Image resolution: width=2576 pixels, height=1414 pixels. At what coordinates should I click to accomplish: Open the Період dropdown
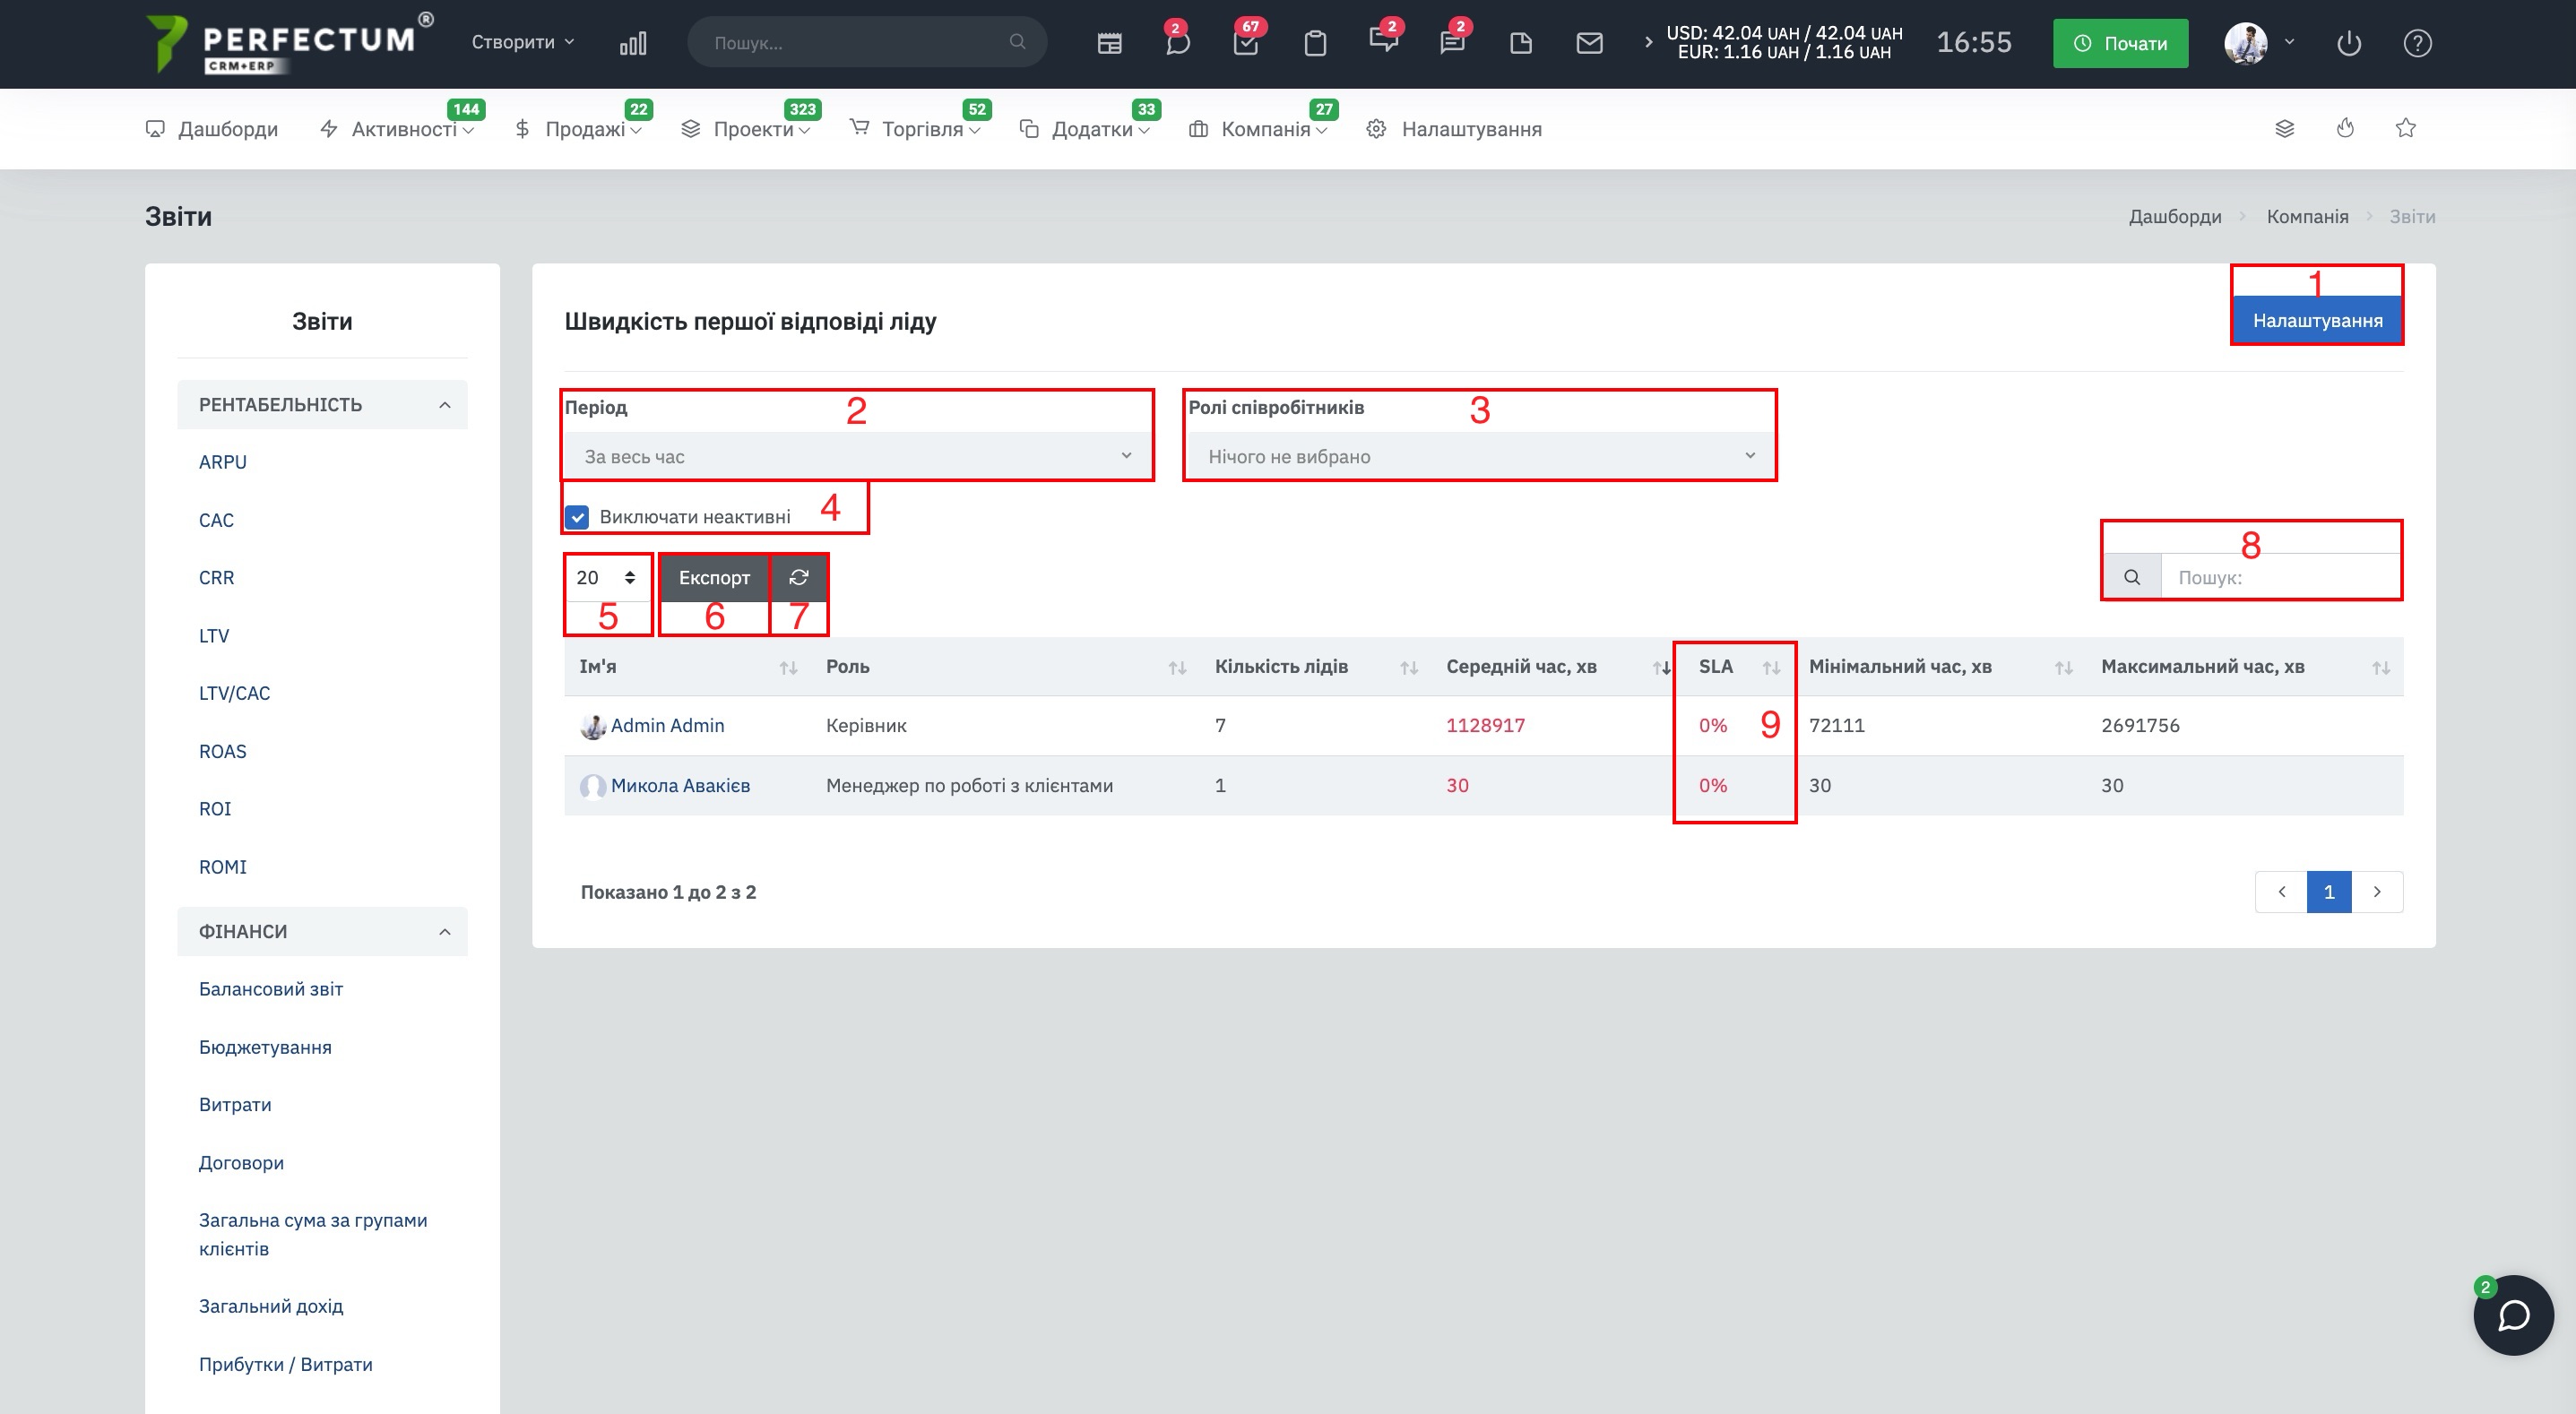pyautogui.click(x=857, y=456)
